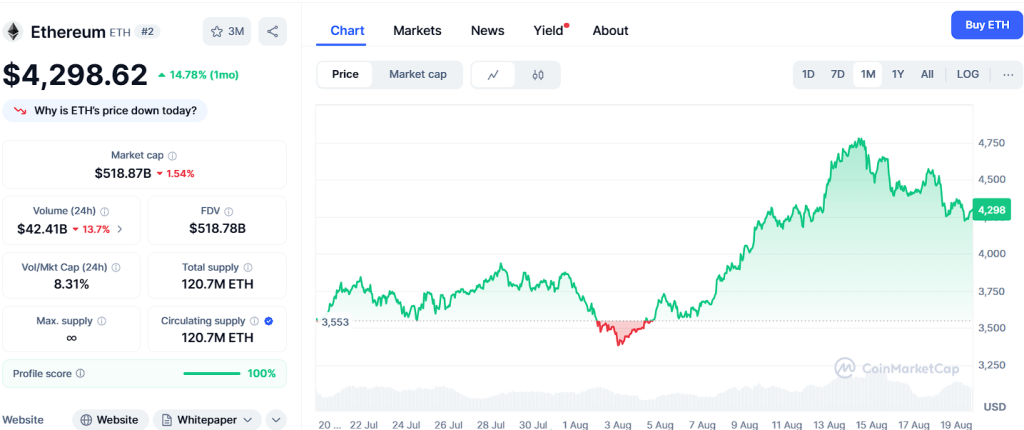Open chart more options ellipsis
The image size is (1024, 430).
(x=1008, y=74)
